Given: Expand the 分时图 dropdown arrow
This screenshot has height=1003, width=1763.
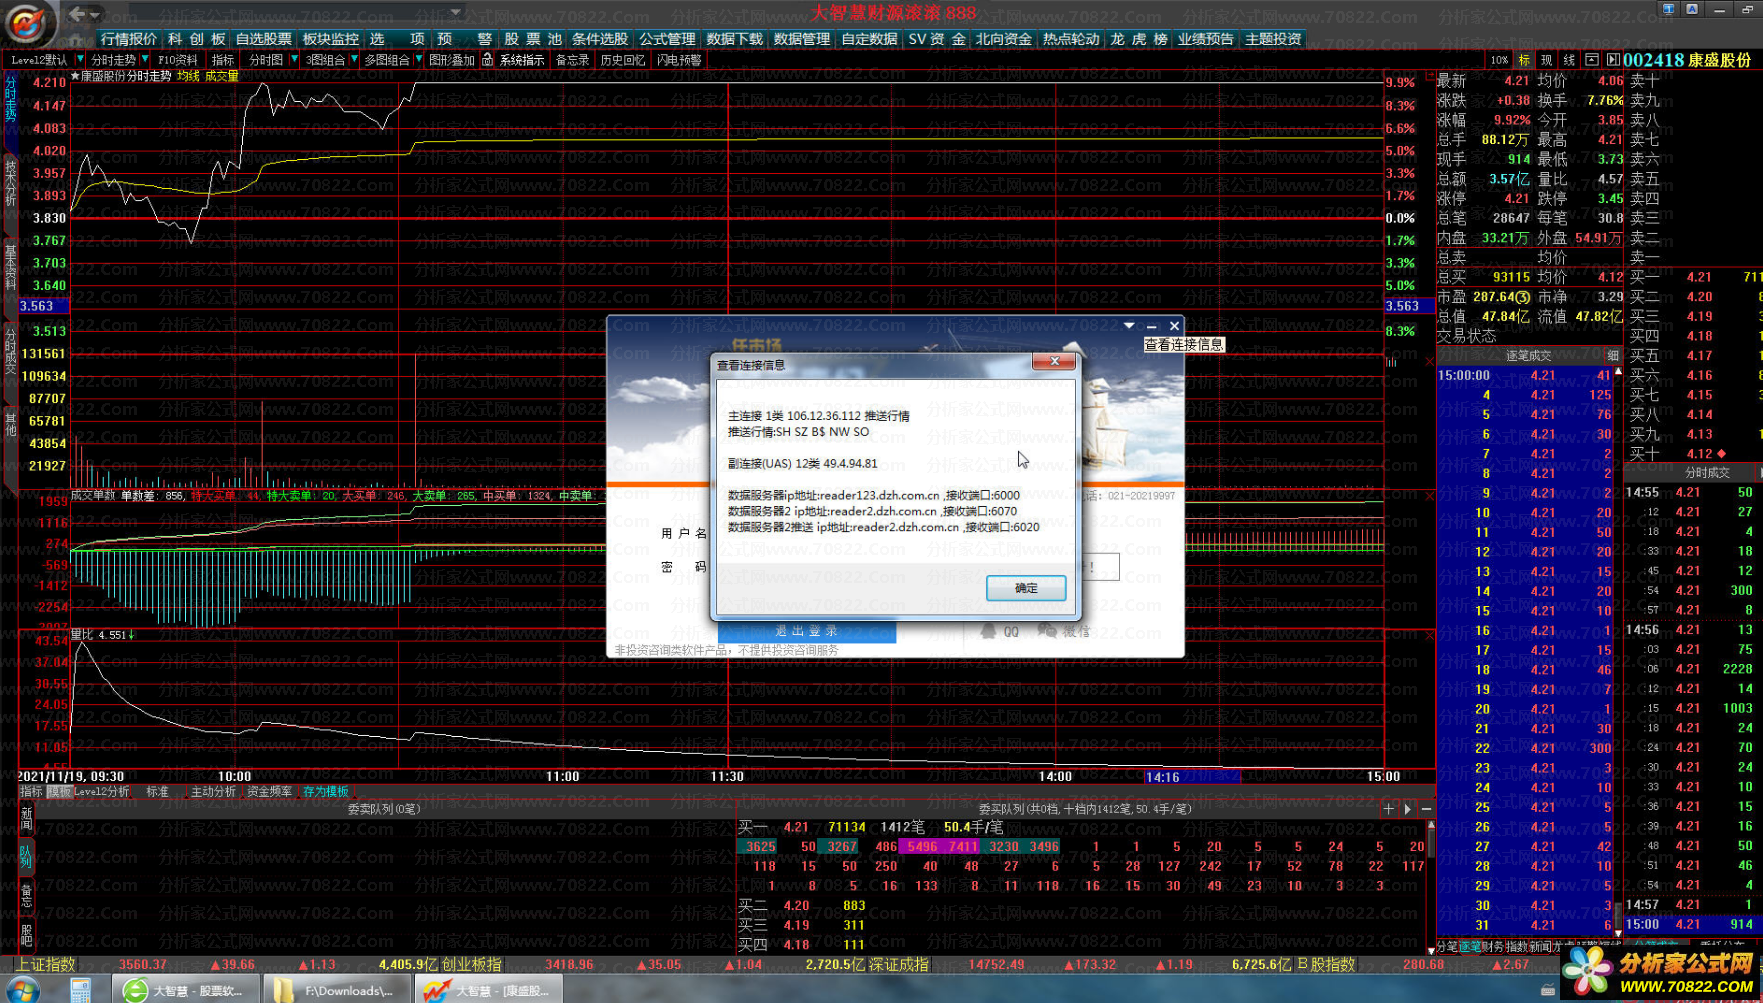Looking at the screenshot, I should pos(294,60).
